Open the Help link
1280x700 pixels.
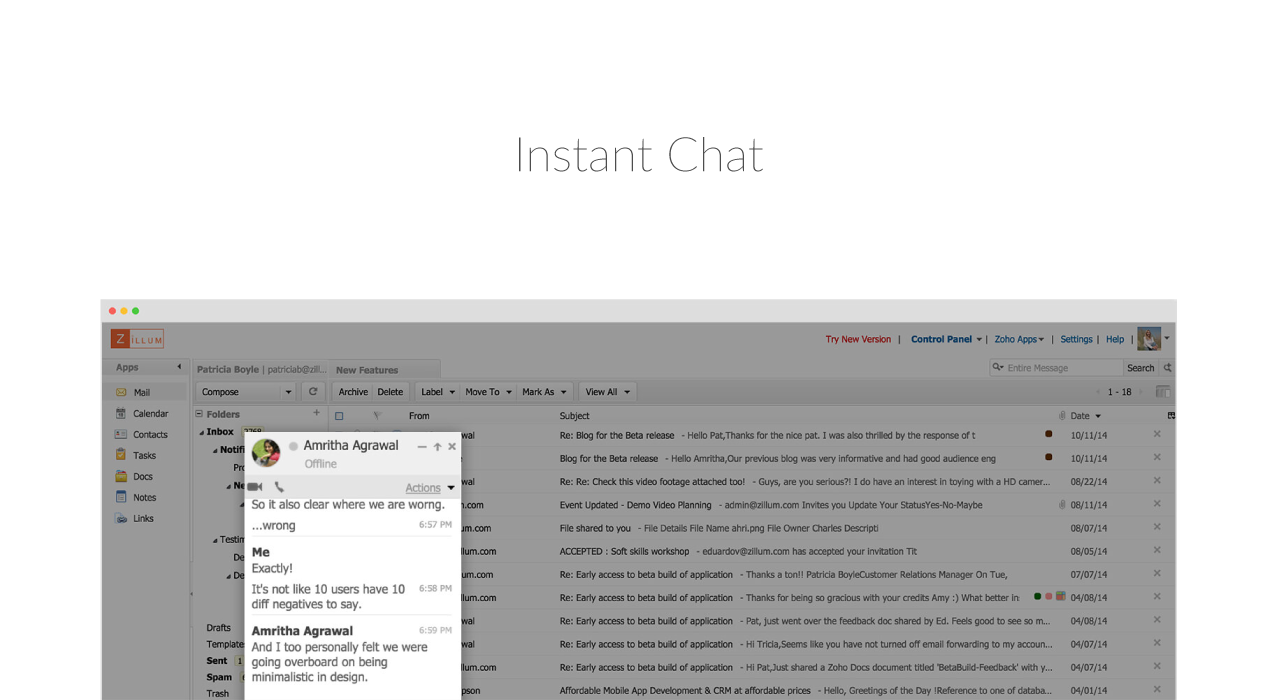point(1115,339)
